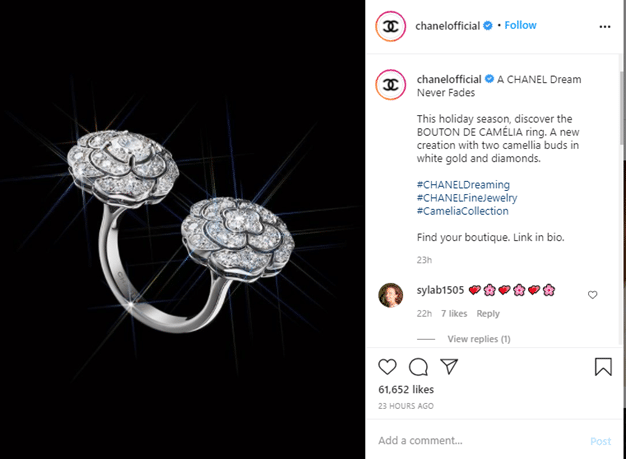
Task: Like the sylab1505 comment with the small heart
Action: tap(592, 295)
